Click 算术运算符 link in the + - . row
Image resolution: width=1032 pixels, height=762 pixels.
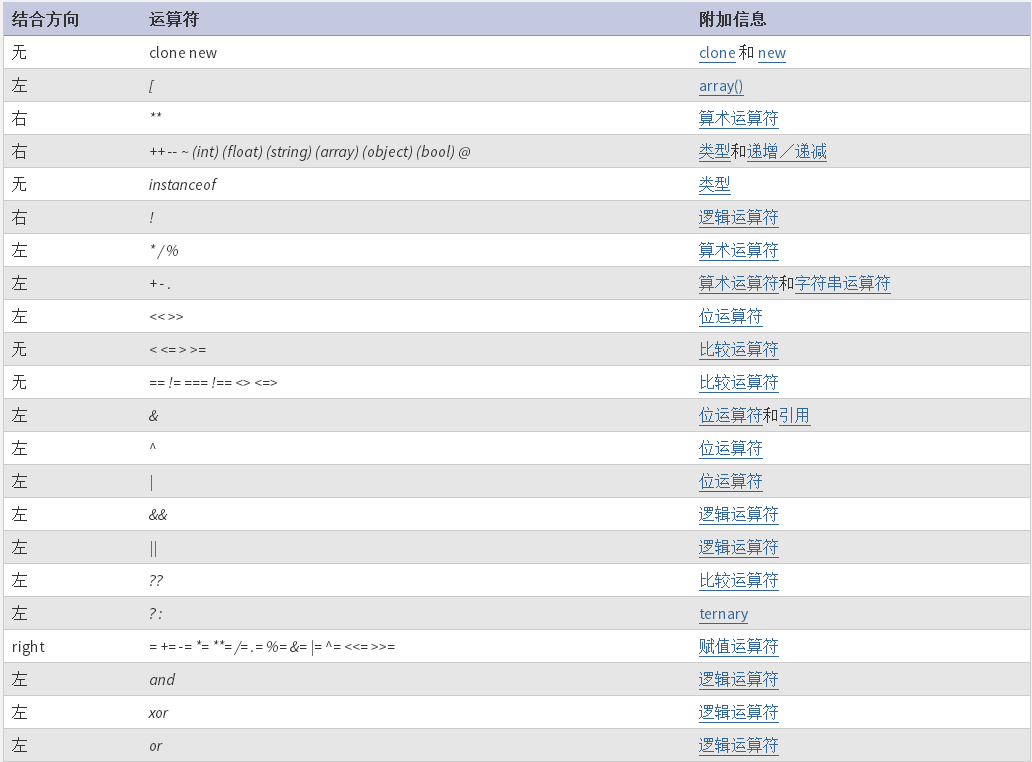(738, 284)
